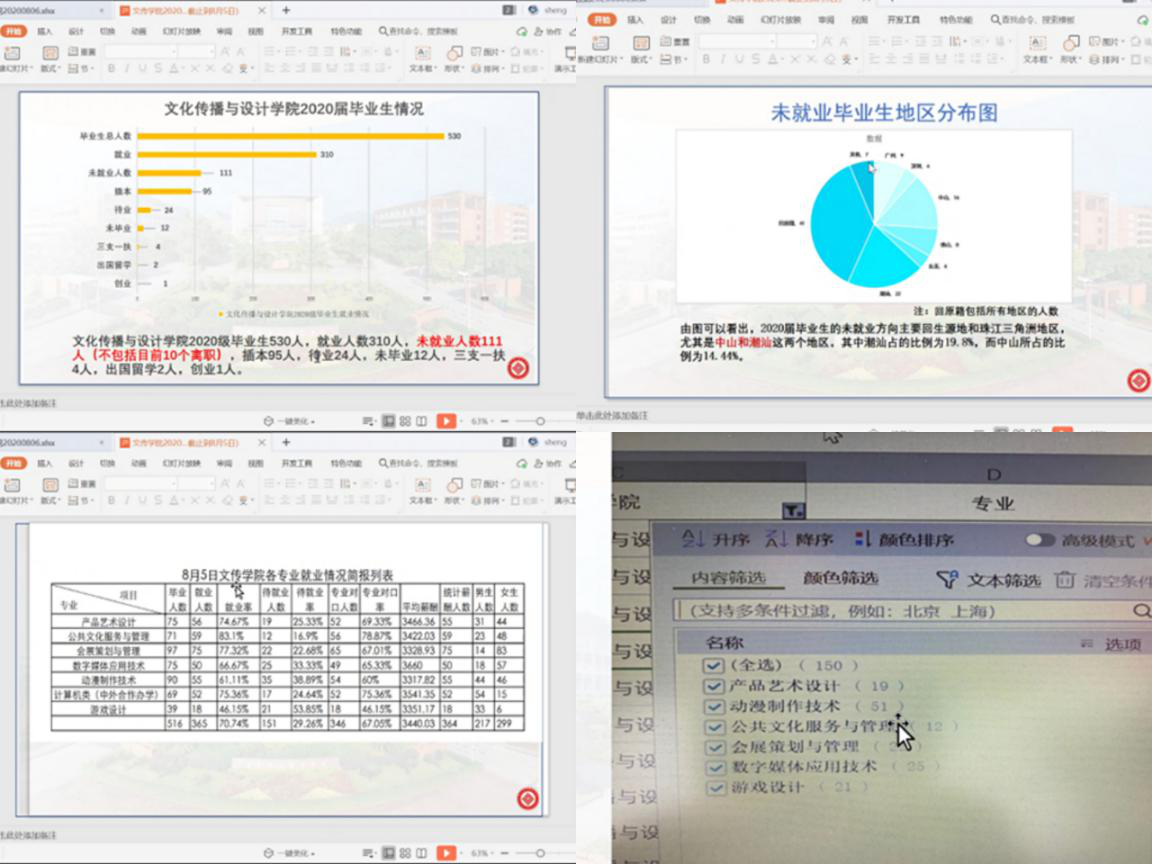
Task: Click the 协作 collaborate button in bar-chart window
Action: point(548,32)
